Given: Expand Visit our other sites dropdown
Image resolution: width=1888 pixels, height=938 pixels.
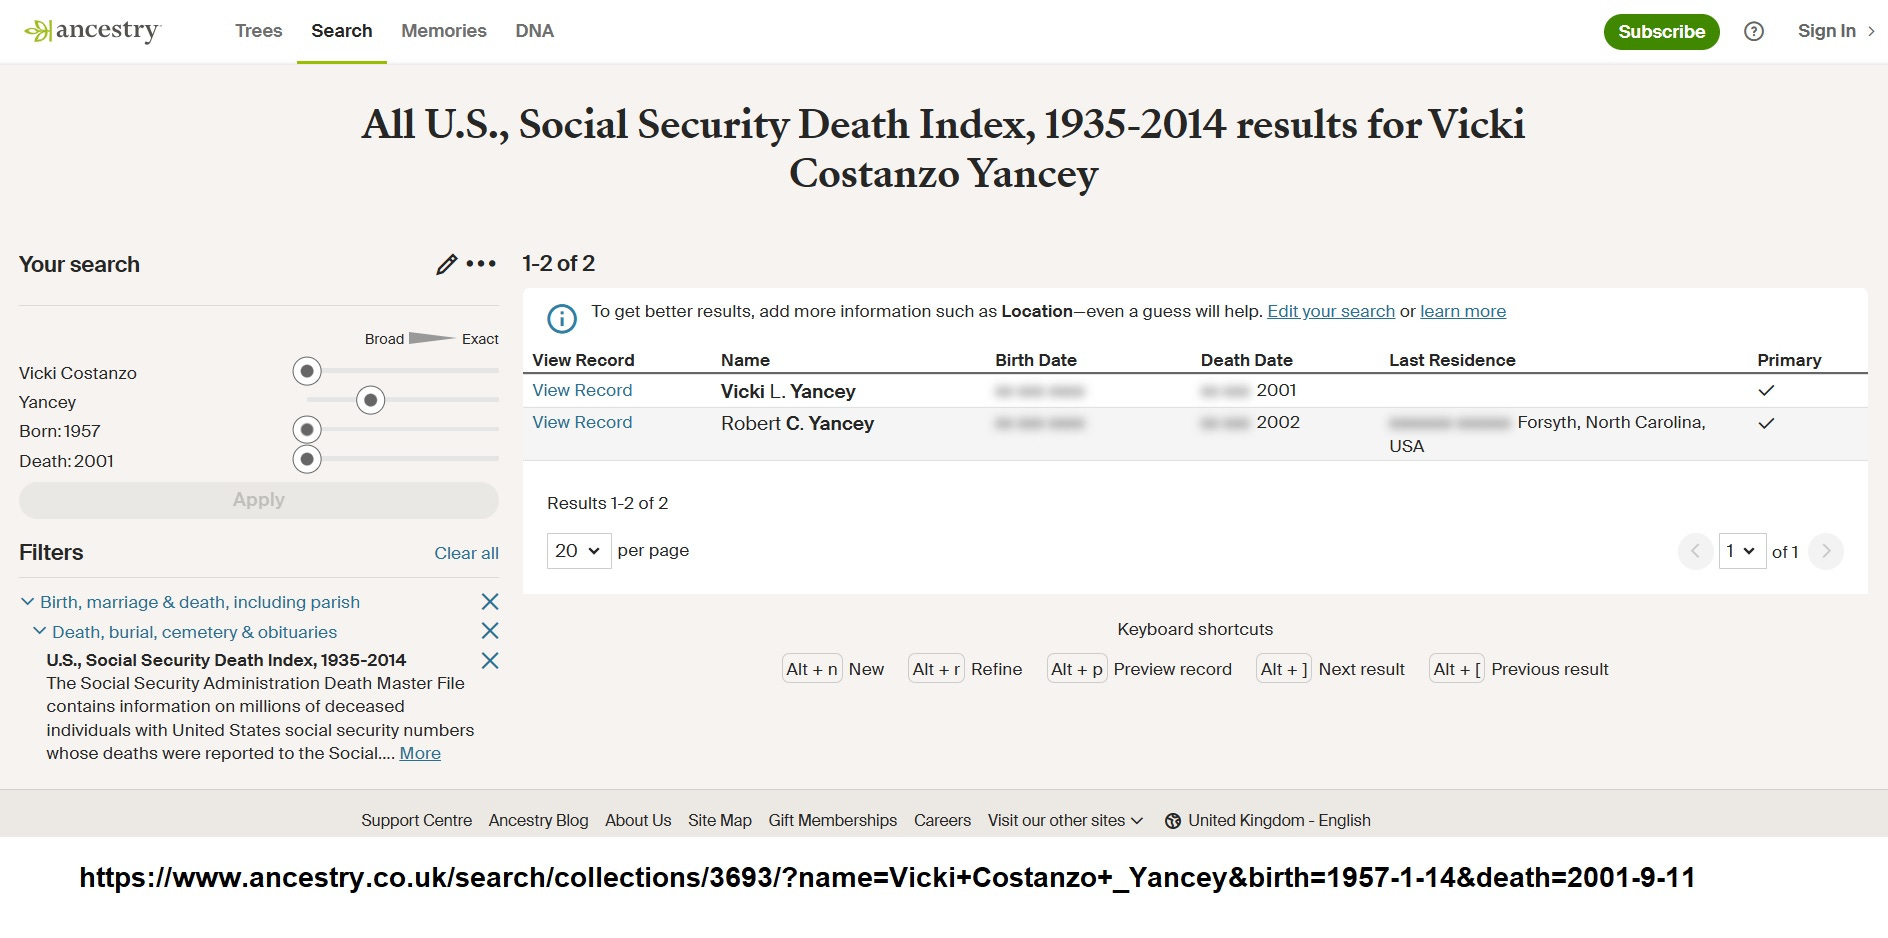Looking at the screenshot, I should pyautogui.click(x=1065, y=820).
